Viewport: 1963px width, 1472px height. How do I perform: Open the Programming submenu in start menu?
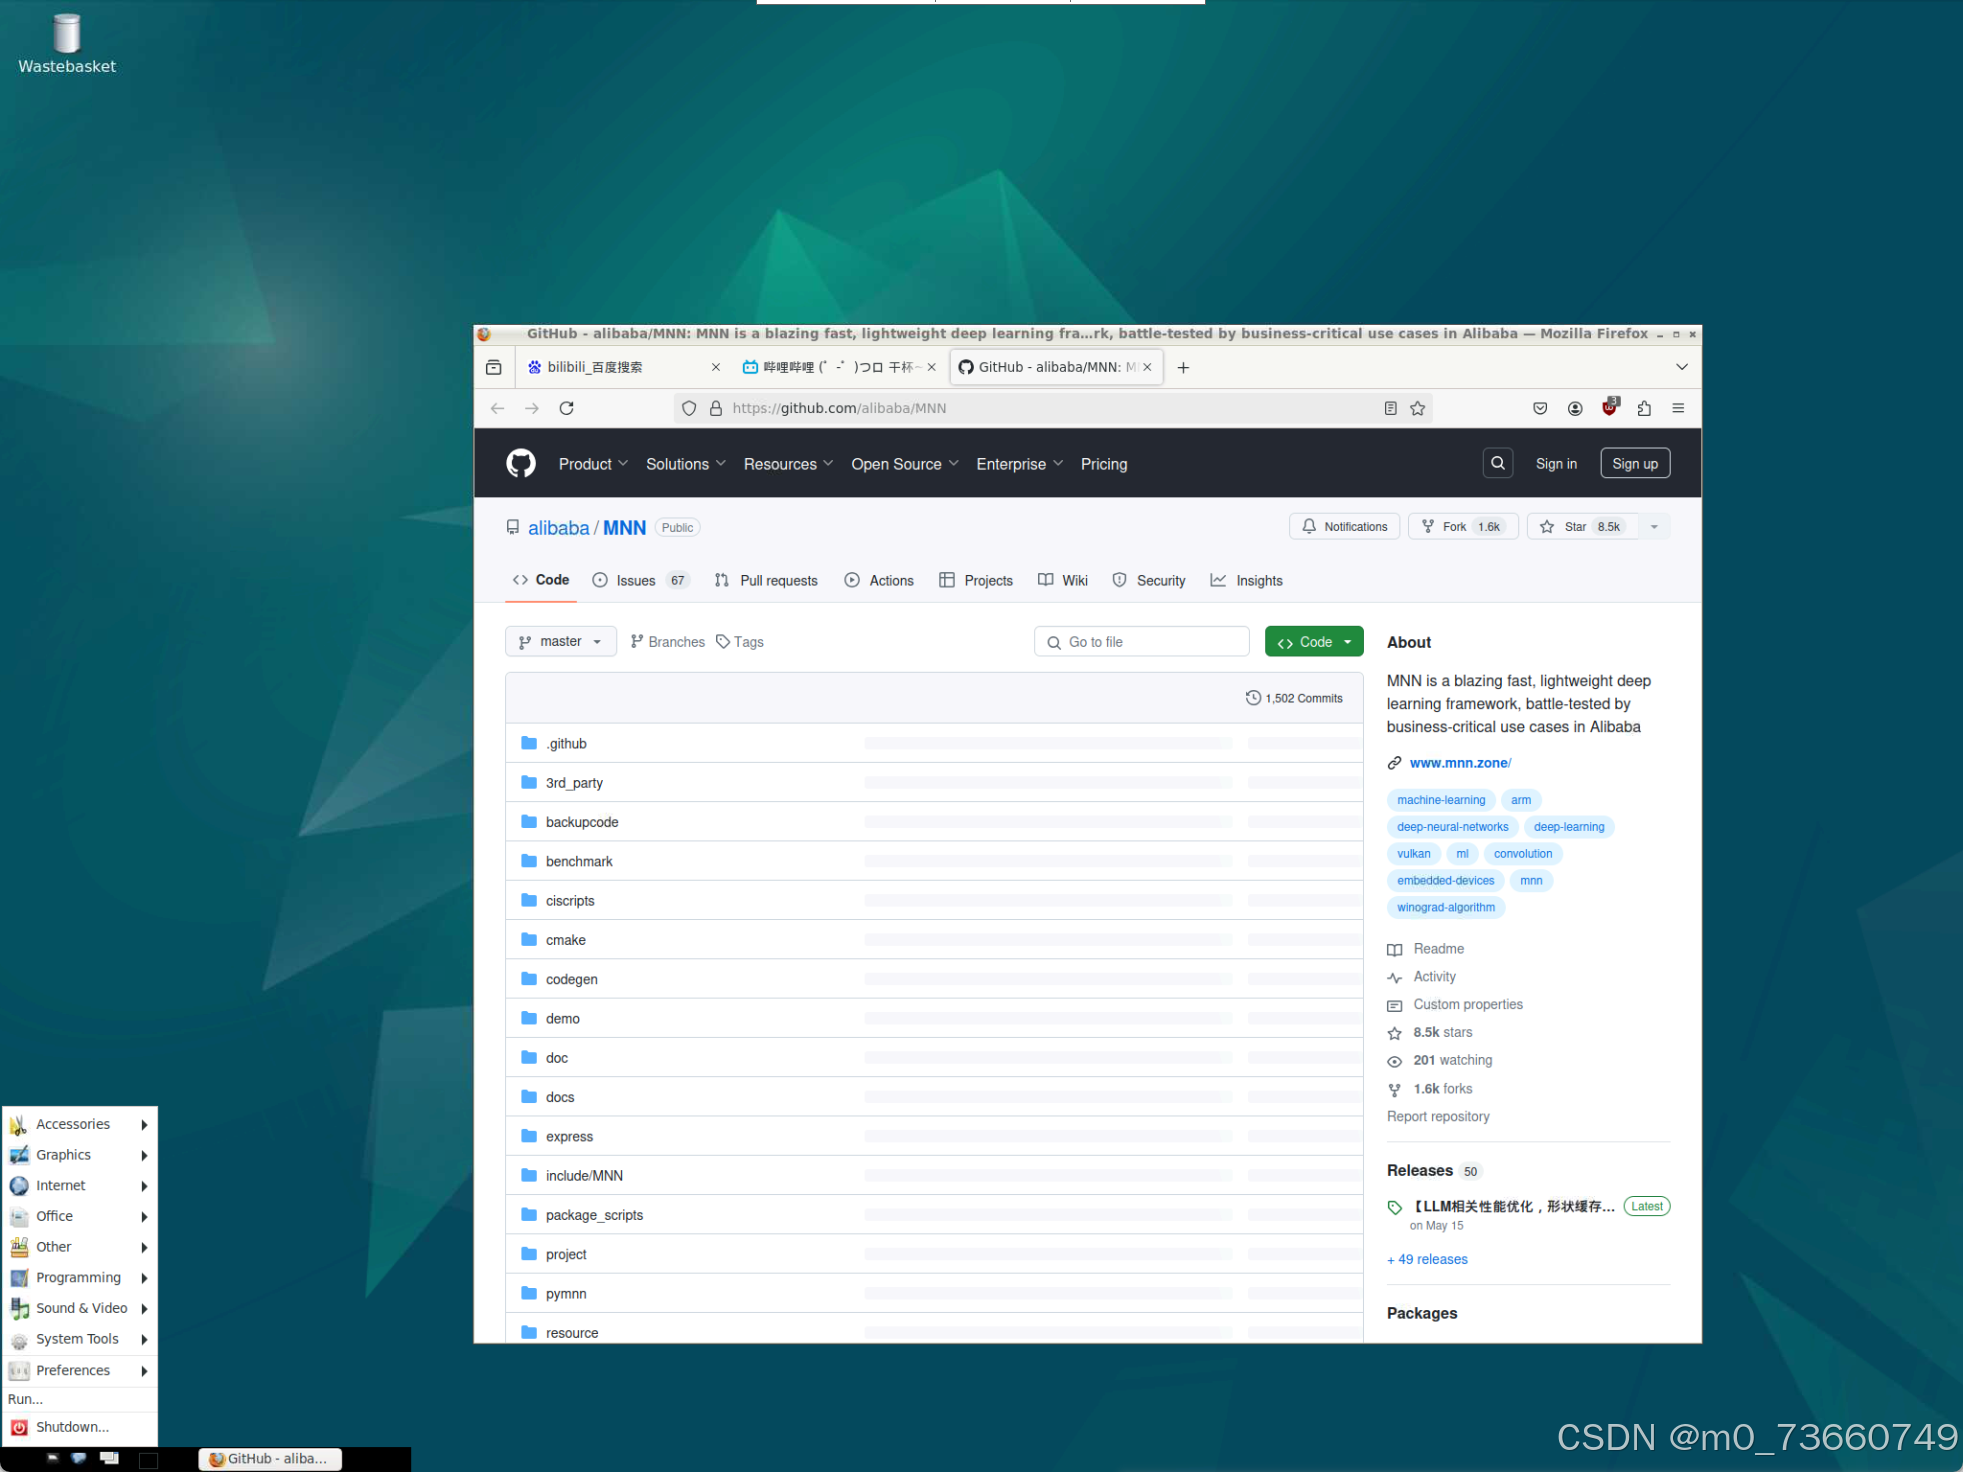pos(78,1278)
